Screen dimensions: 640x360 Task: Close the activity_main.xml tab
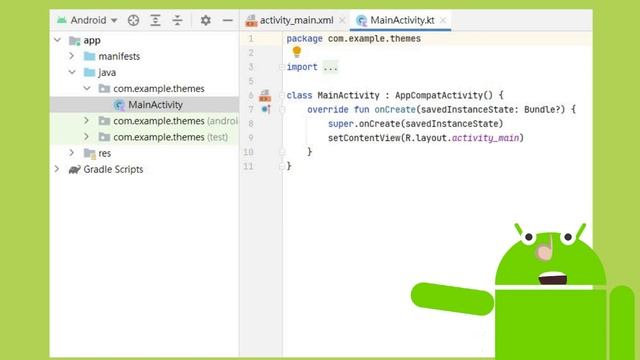tap(342, 20)
